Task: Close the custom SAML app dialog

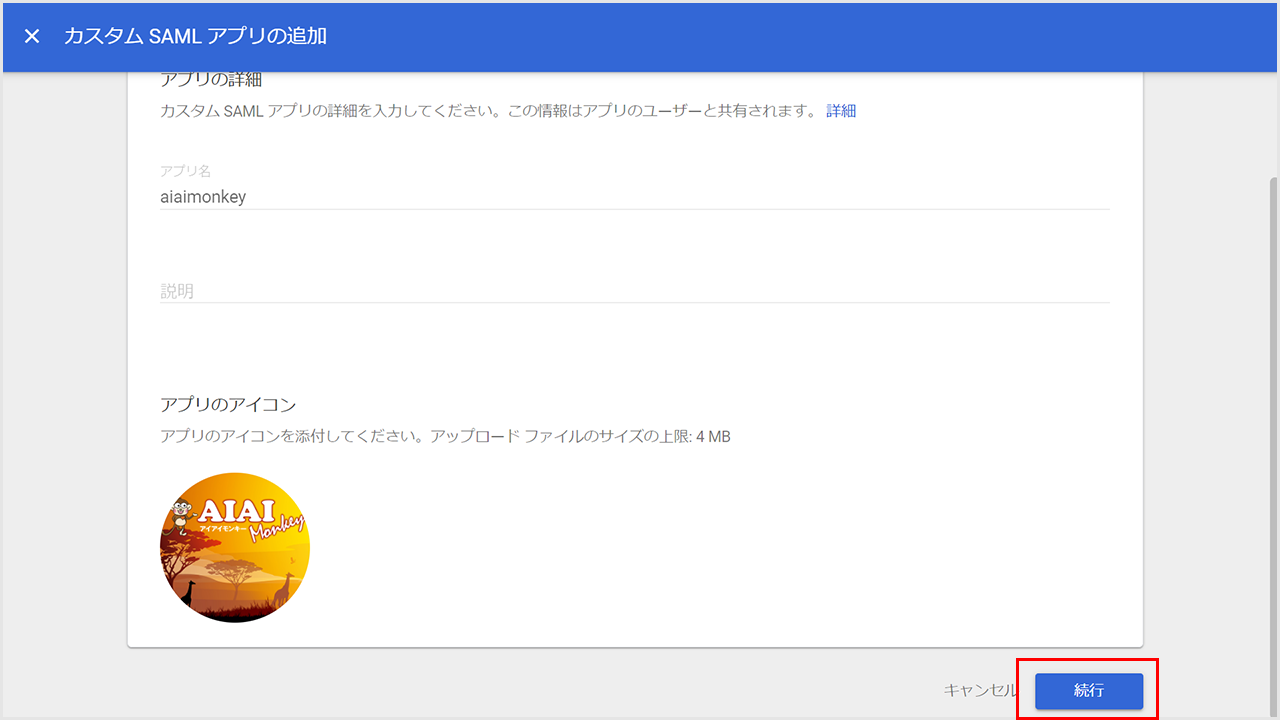Action: [x=32, y=36]
